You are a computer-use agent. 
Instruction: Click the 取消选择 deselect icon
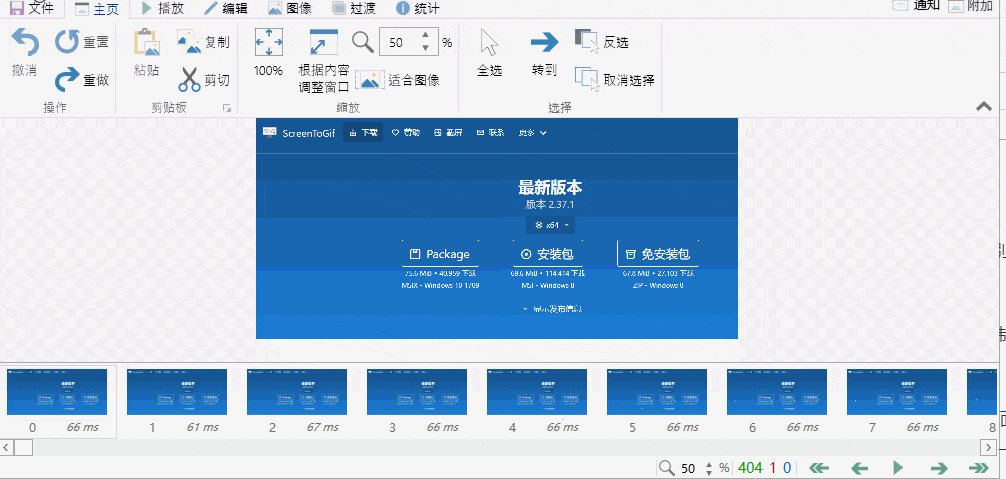pyautogui.click(x=587, y=80)
